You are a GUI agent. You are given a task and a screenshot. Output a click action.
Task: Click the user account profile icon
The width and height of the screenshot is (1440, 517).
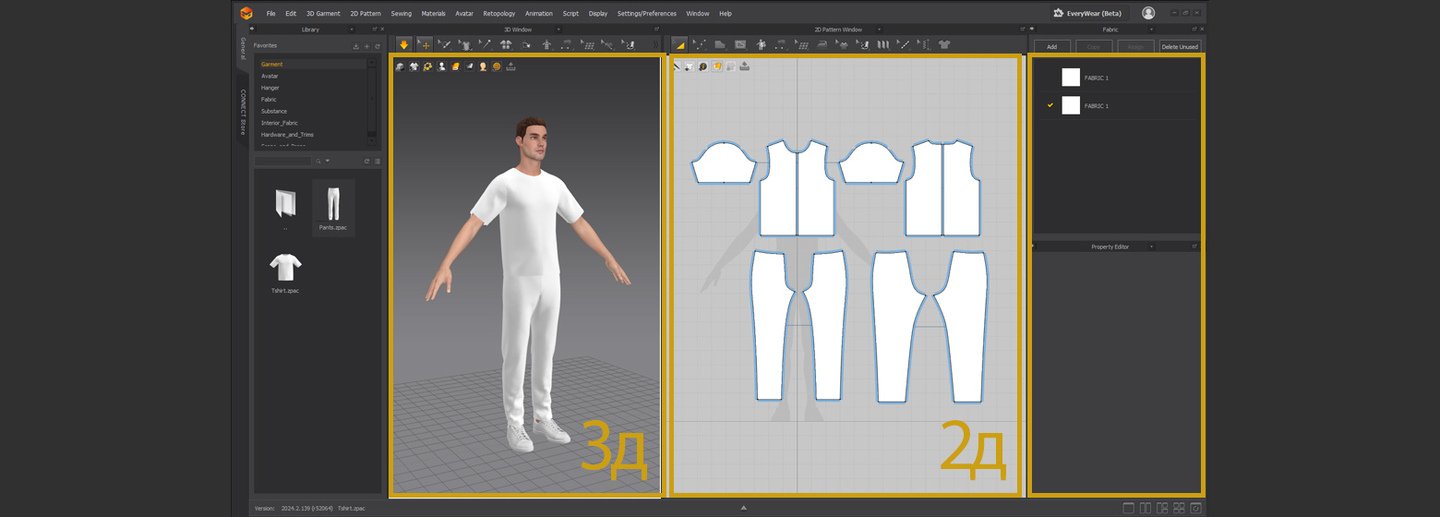pyautogui.click(x=1148, y=13)
